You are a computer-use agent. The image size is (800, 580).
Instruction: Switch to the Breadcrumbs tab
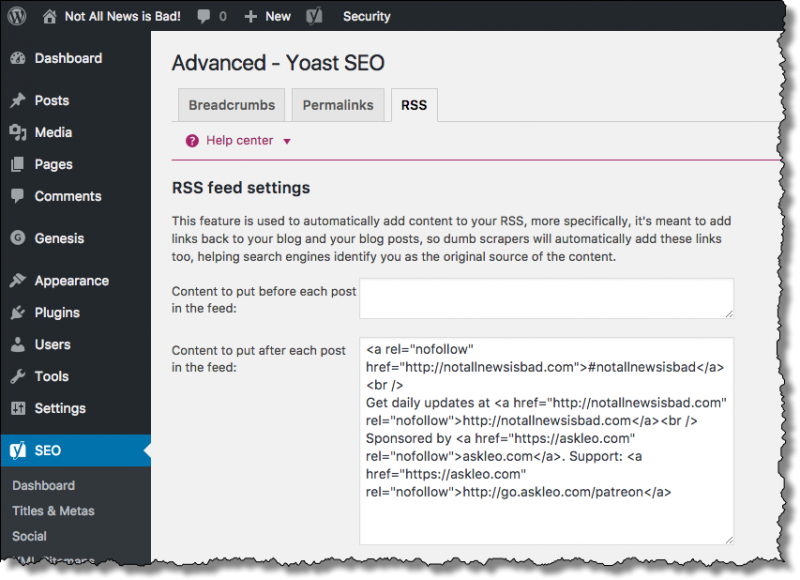(x=232, y=105)
